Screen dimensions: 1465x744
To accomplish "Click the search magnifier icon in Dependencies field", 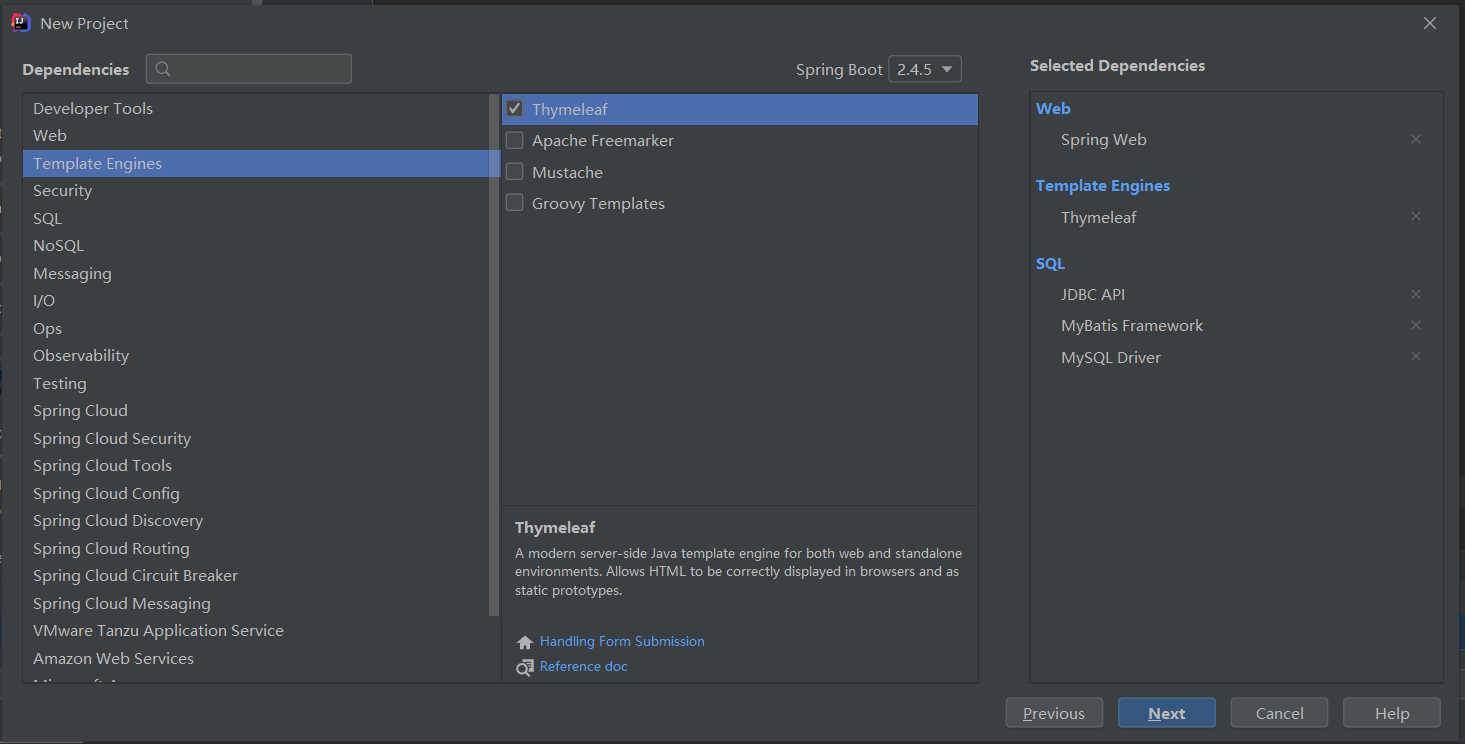I will [x=164, y=69].
